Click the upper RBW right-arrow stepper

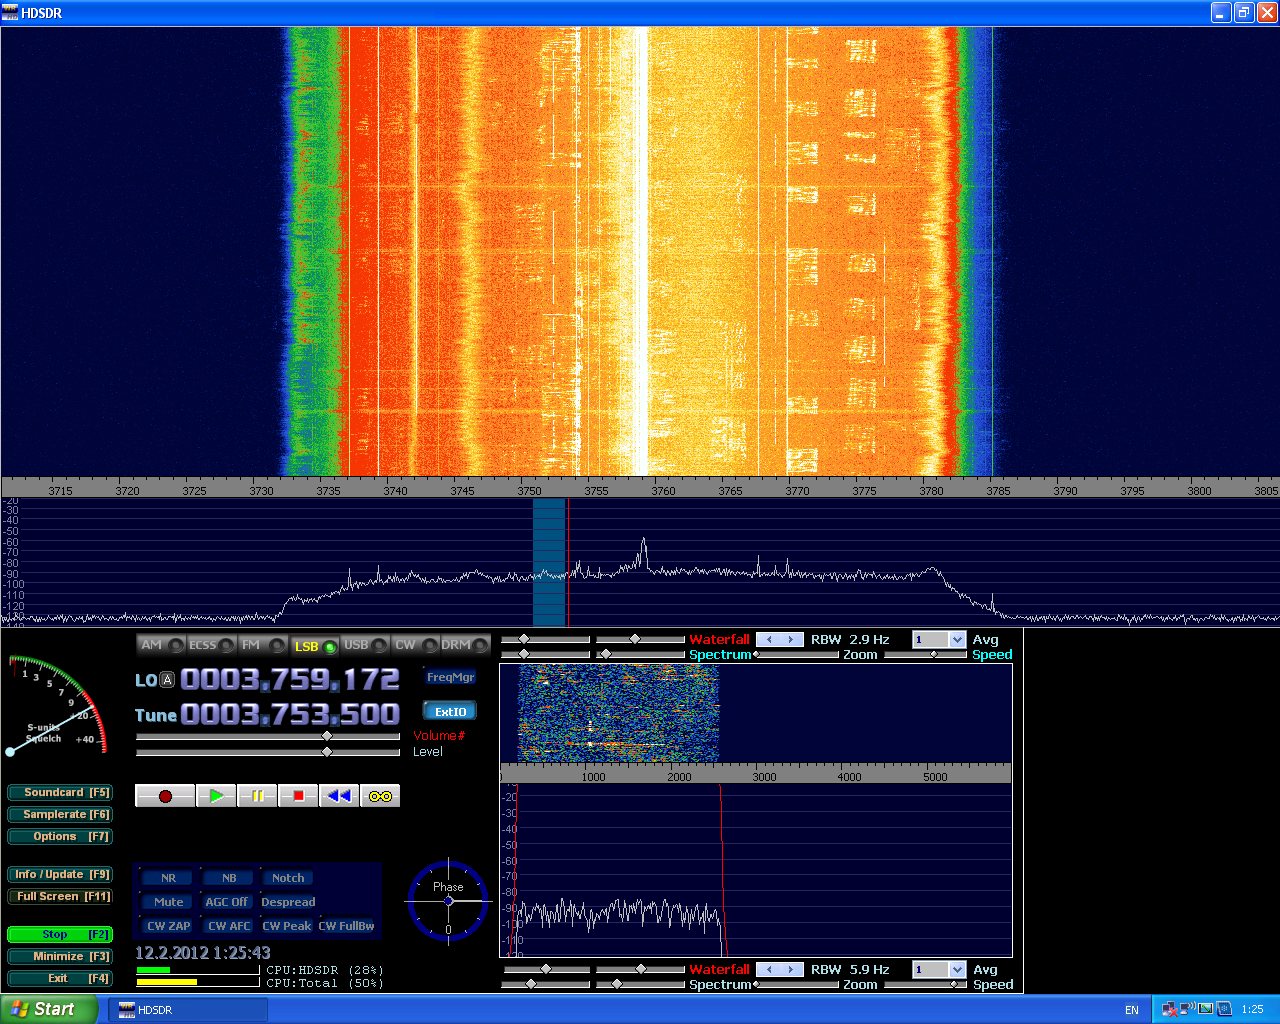791,640
